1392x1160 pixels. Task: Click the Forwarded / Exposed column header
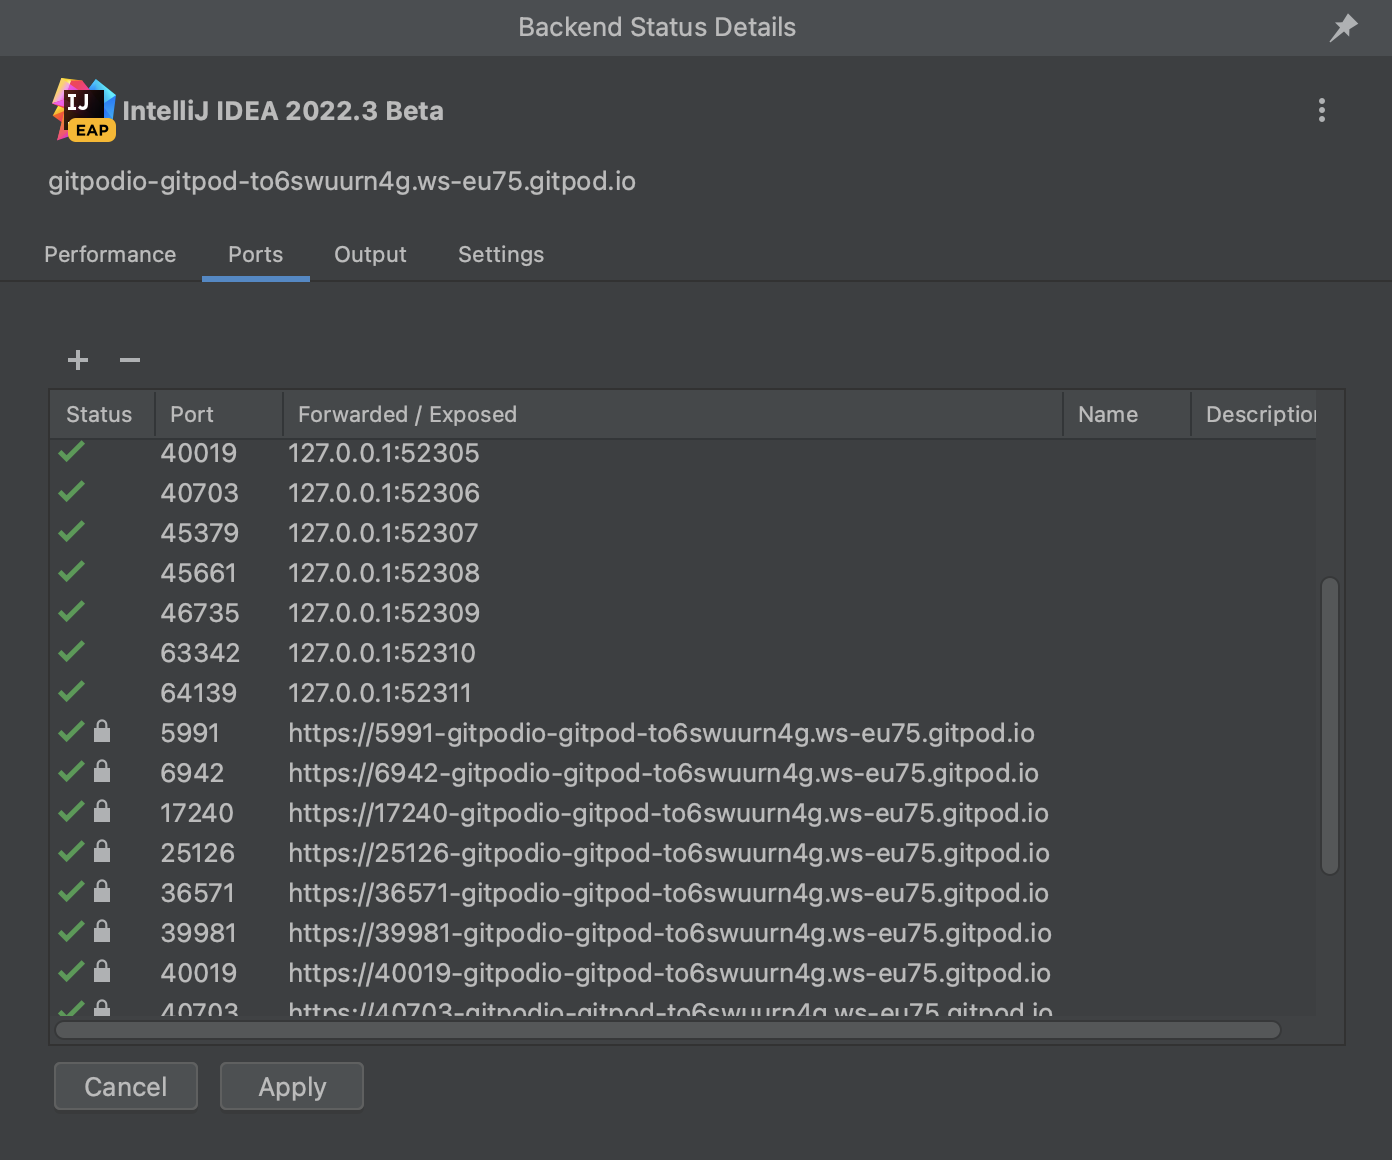673,414
